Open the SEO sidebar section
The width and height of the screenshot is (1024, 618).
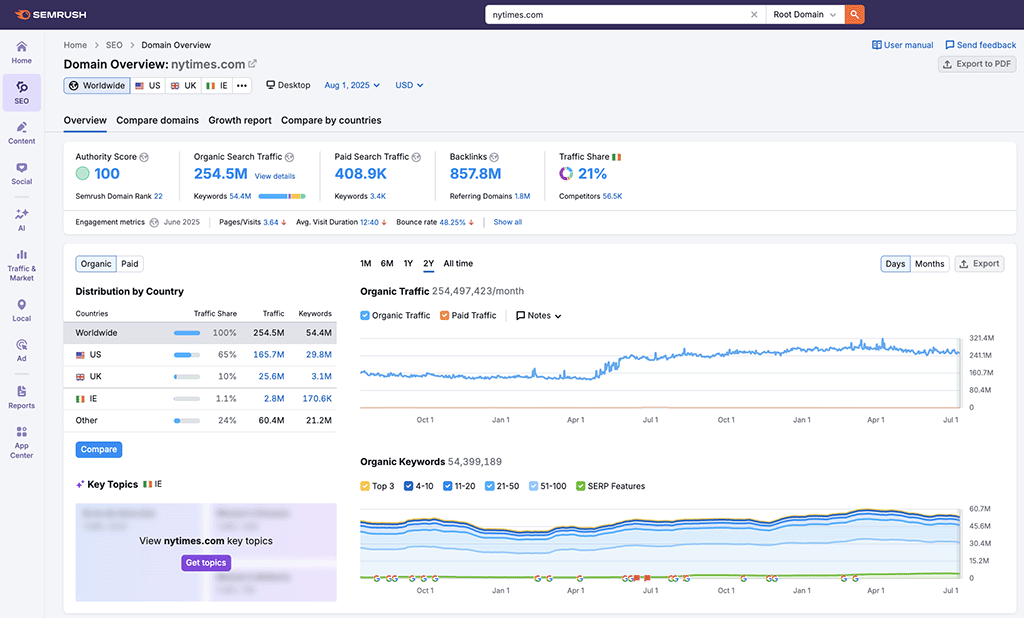click(x=22, y=92)
